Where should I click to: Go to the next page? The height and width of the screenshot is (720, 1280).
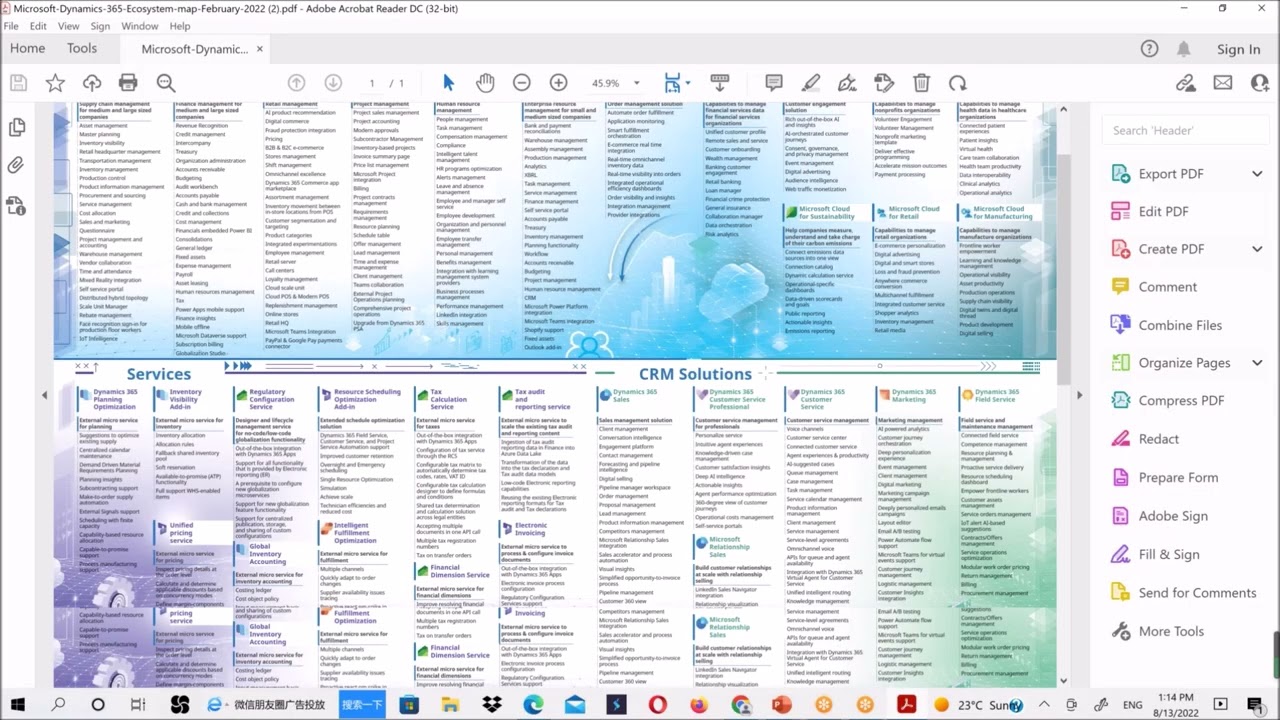tap(333, 83)
